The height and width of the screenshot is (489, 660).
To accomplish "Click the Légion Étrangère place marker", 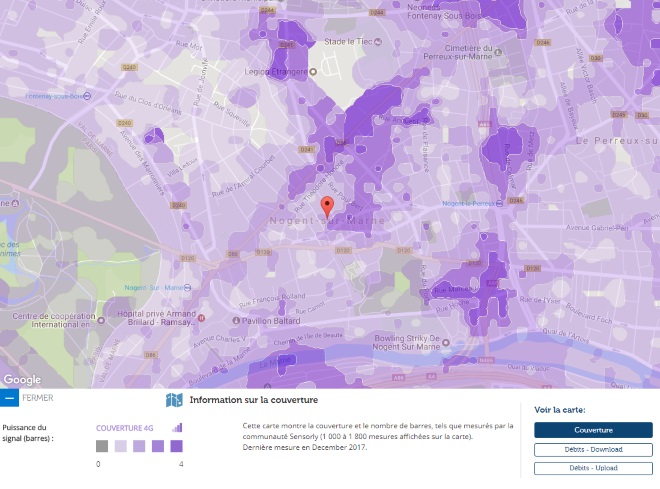I will 313,73.
